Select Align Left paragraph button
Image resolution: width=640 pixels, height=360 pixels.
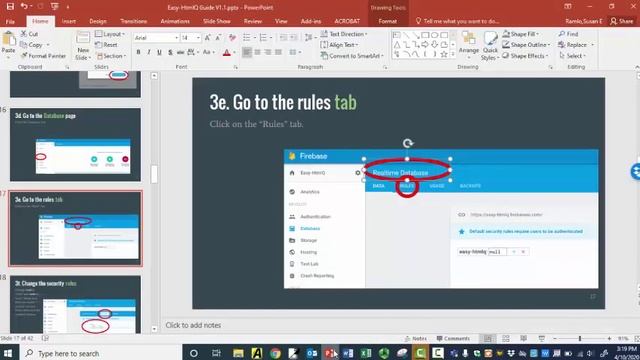pyautogui.click(x=247, y=52)
